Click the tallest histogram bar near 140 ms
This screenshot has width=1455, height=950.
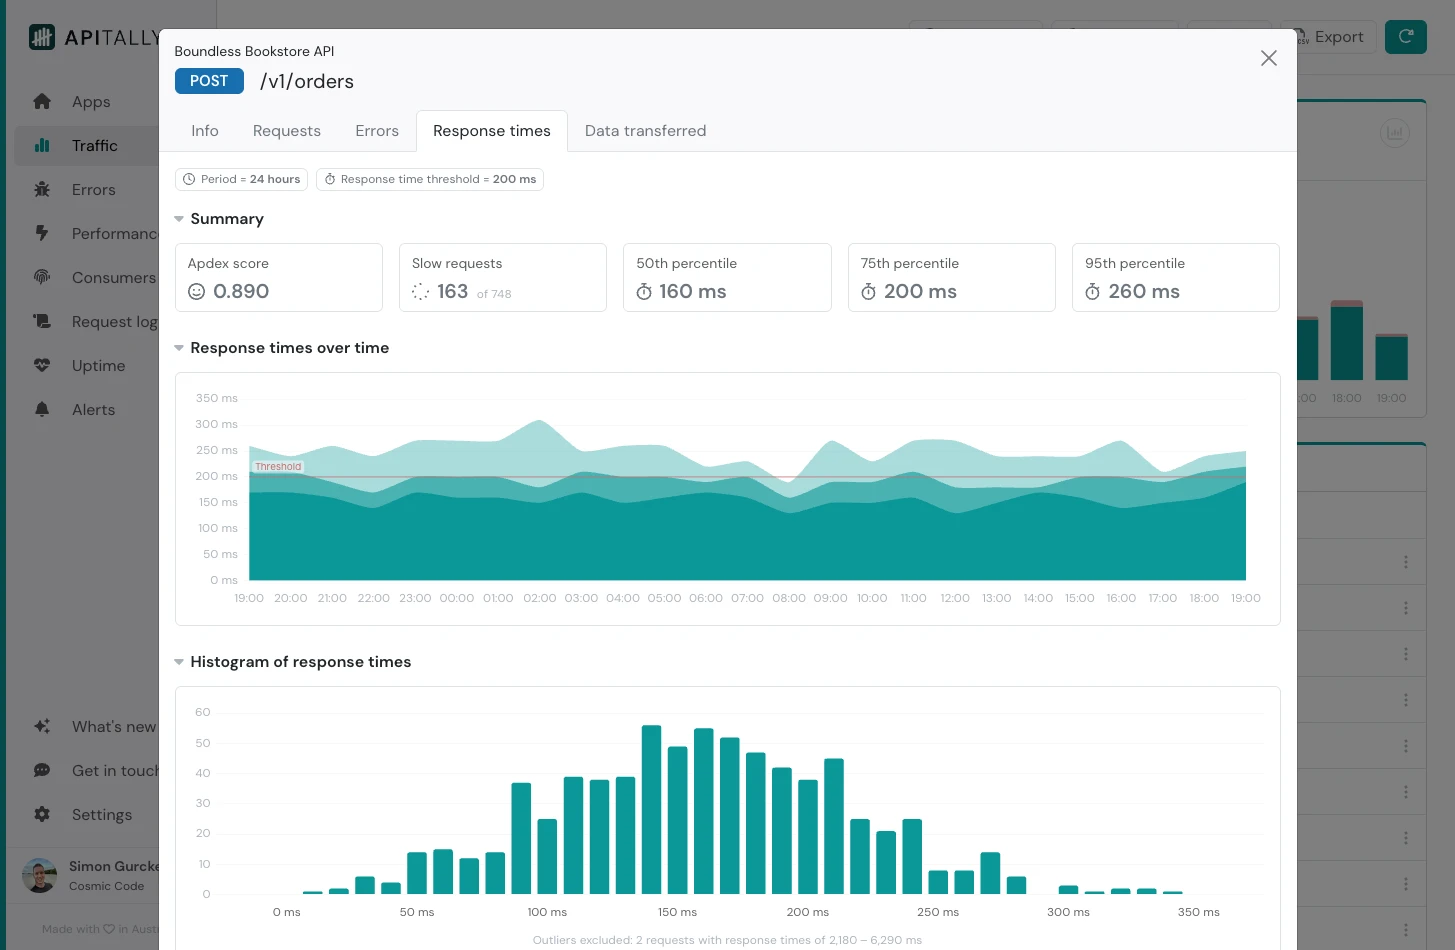click(652, 809)
